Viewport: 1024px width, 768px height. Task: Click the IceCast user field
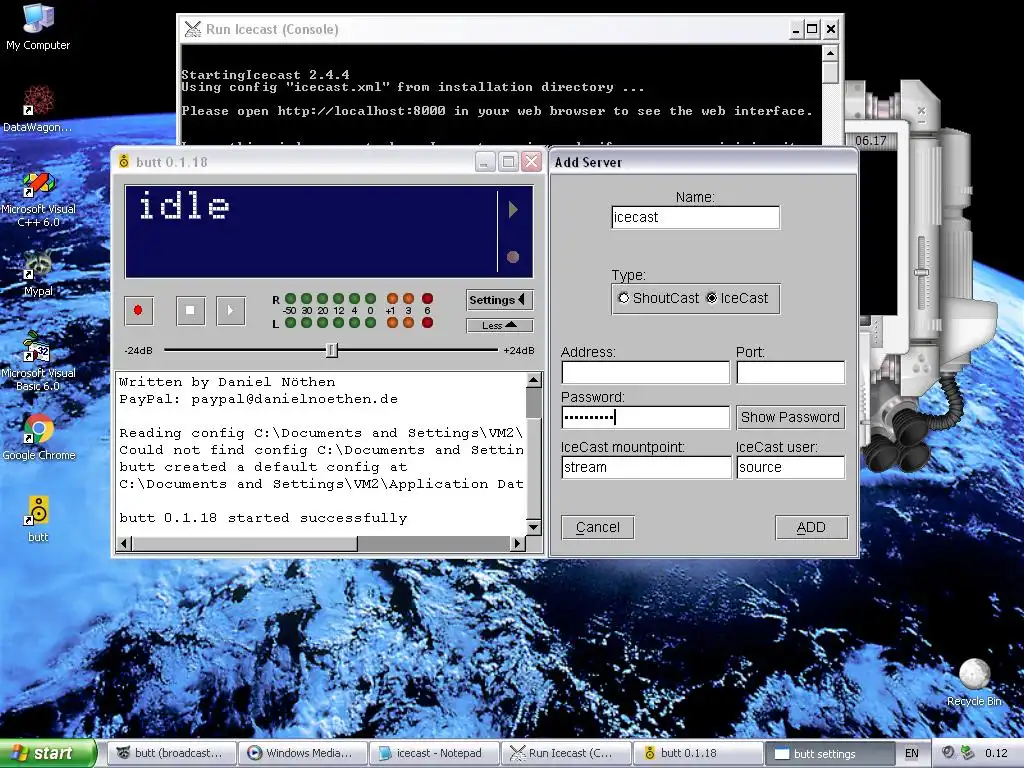(x=790, y=467)
